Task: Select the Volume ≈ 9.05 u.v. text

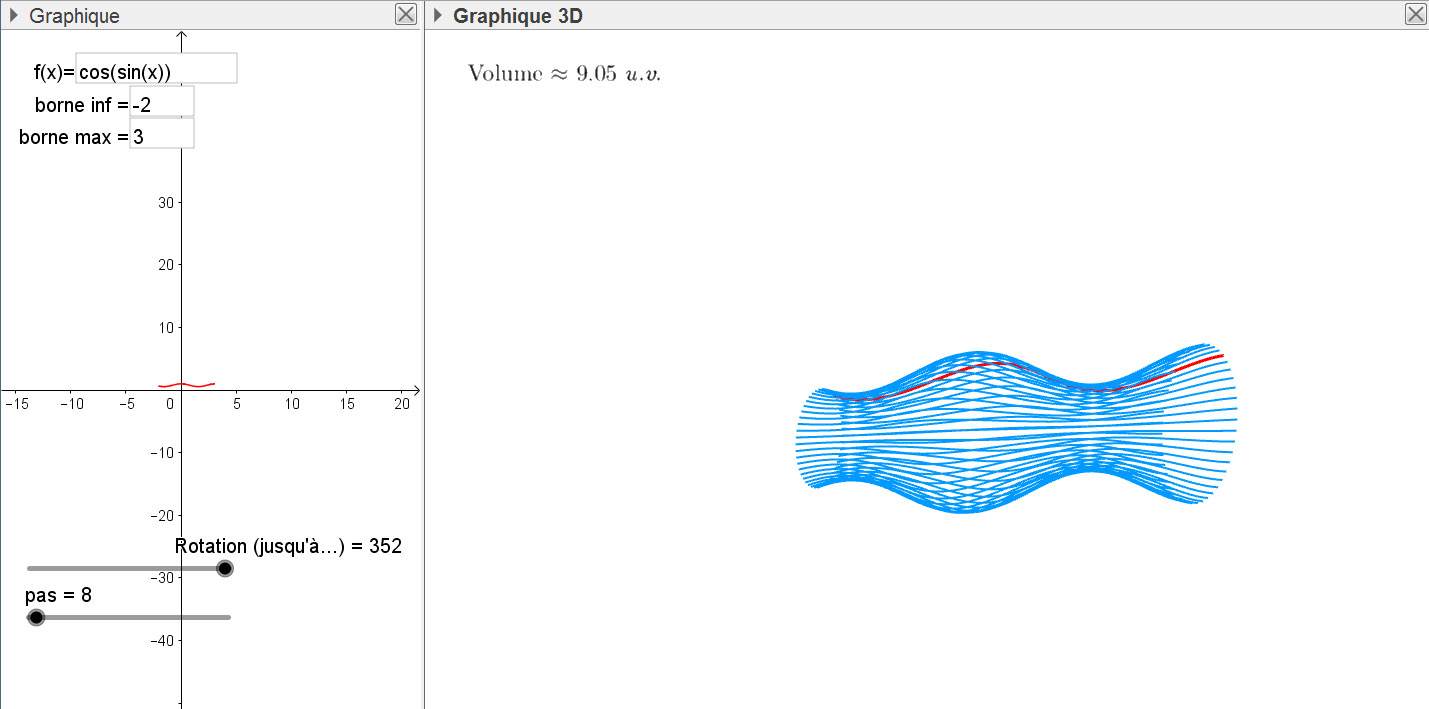Action: point(564,74)
